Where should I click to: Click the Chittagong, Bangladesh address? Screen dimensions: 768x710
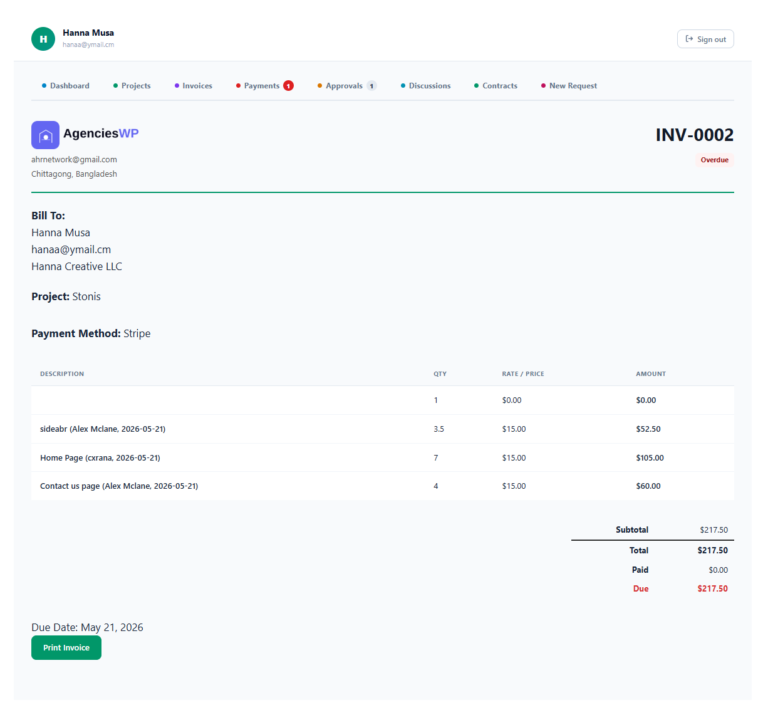pyautogui.click(x=74, y=174)
